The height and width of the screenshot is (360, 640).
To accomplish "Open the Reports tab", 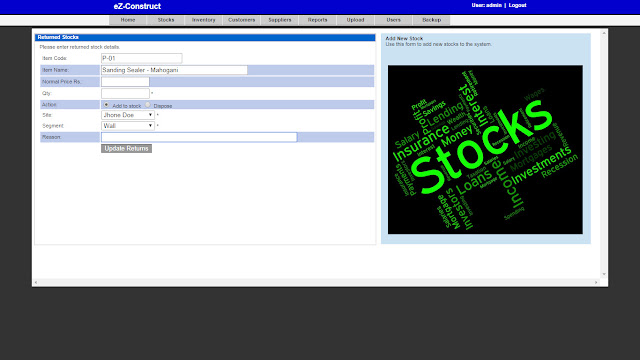I will [x=318, y=20].
